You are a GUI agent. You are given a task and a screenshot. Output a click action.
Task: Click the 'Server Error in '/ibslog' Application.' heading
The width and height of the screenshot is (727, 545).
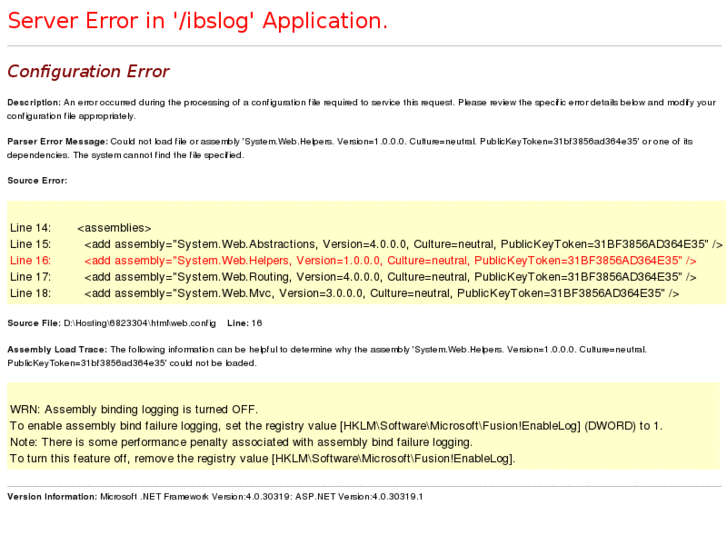pos(198,21)
